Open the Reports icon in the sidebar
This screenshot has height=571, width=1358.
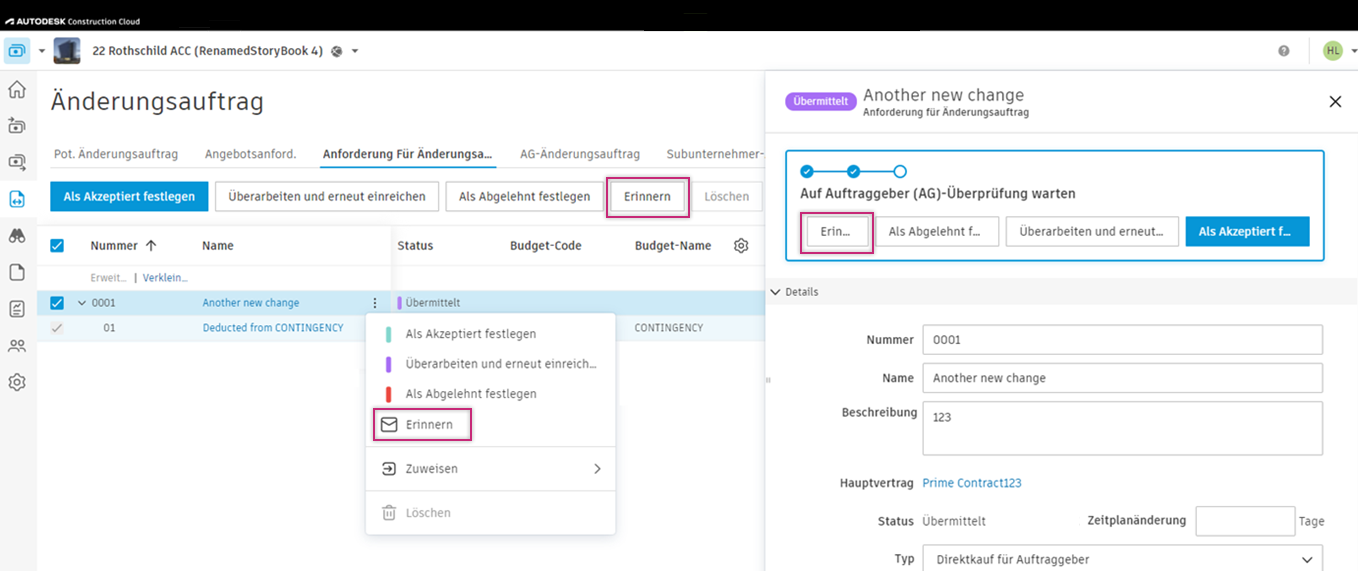17,309
